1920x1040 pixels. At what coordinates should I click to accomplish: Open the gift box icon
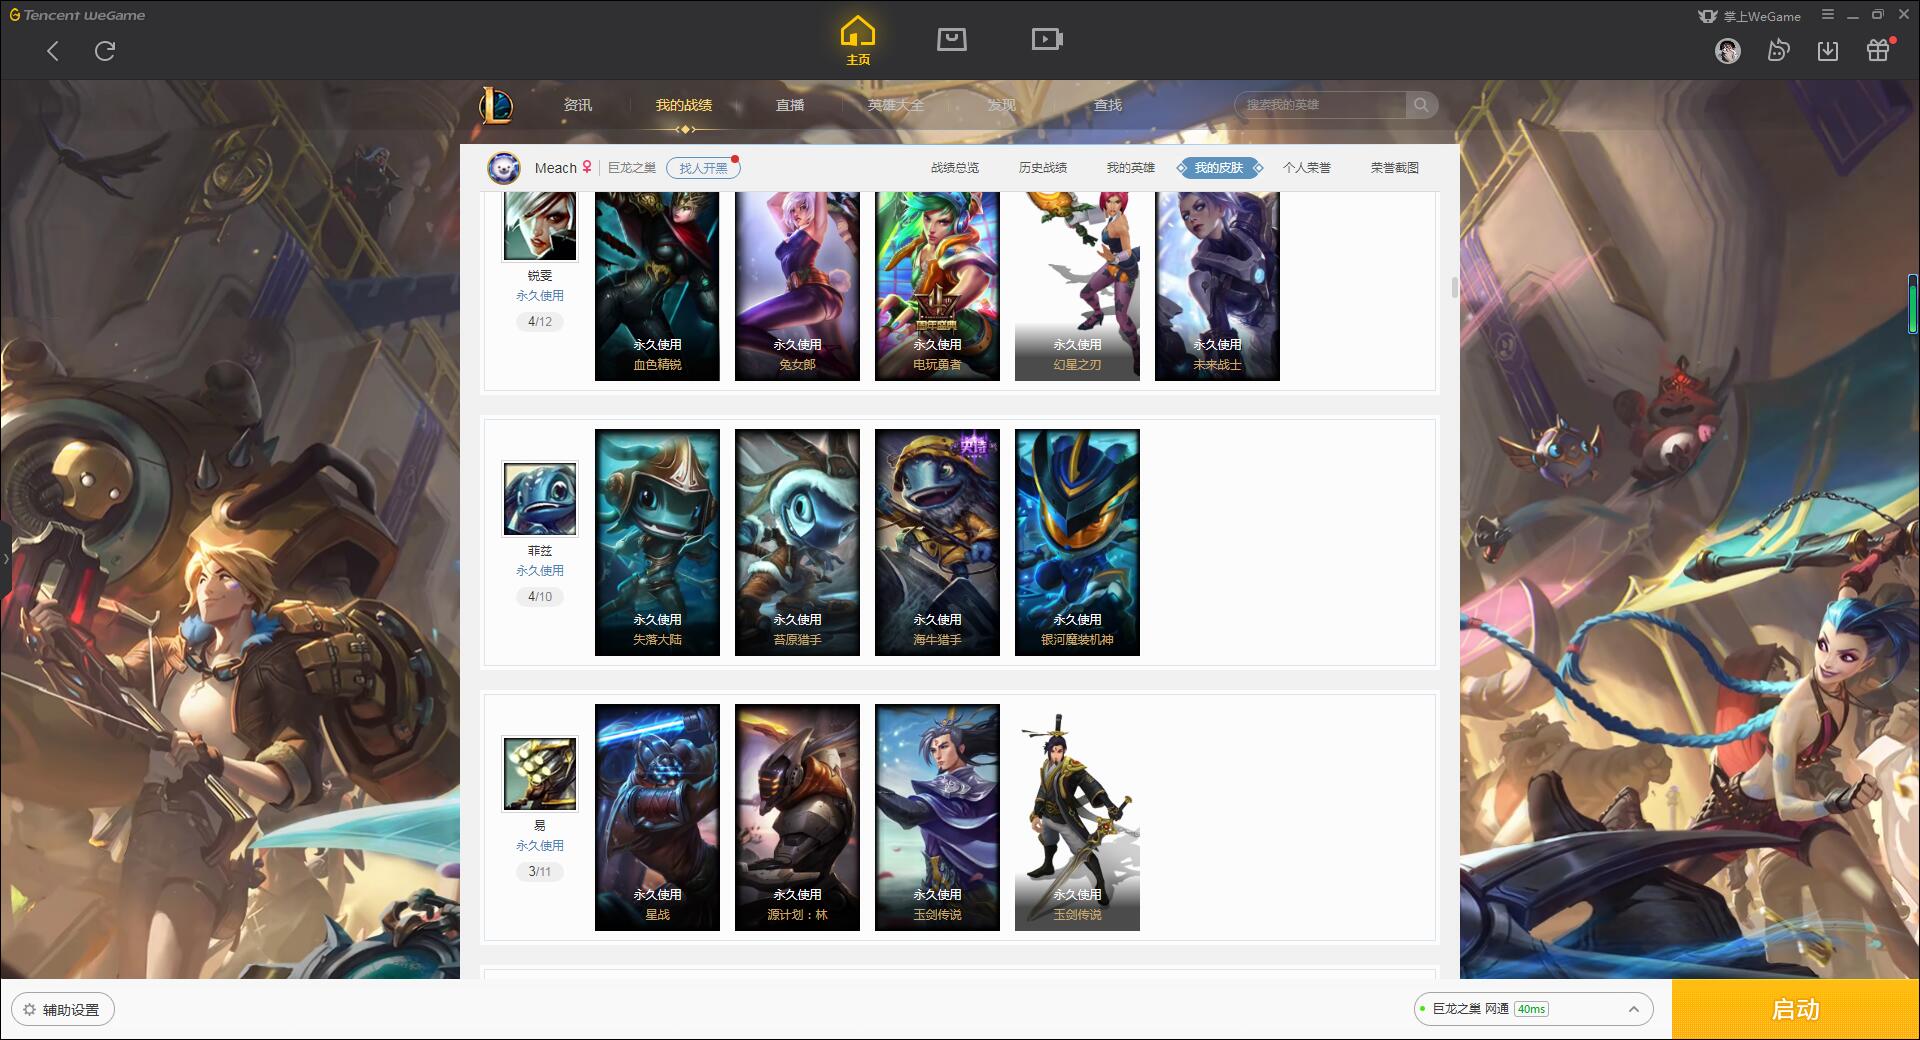click(x=1878, y=51)
